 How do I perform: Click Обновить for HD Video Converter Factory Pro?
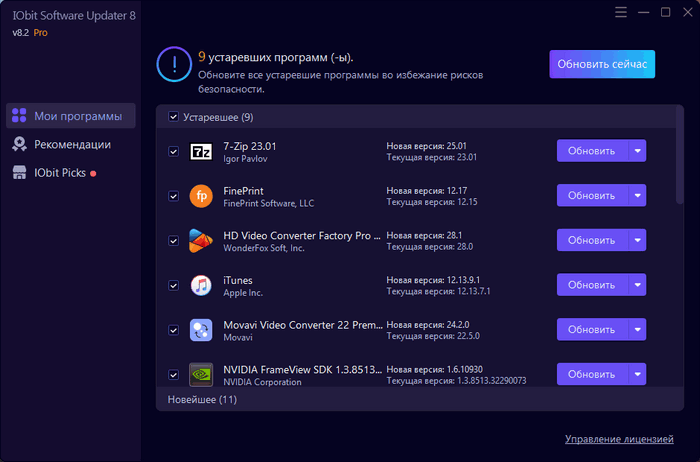592,240
